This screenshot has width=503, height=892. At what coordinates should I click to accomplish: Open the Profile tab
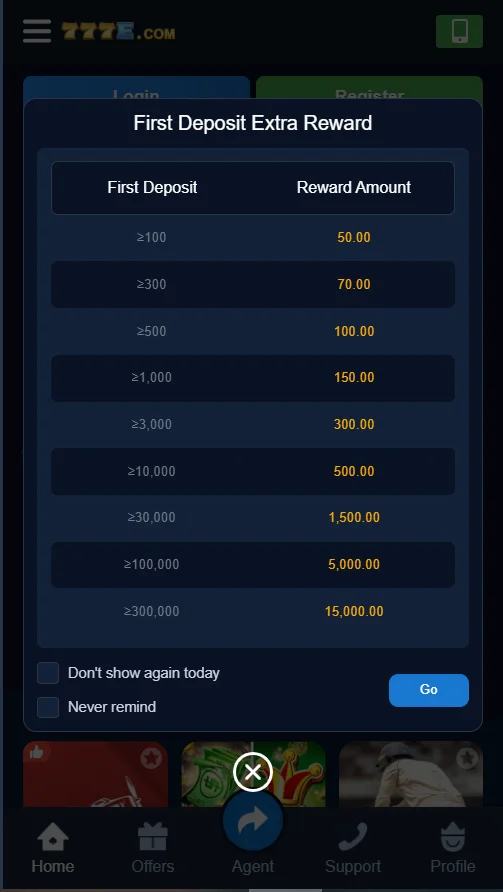[453, 848]
